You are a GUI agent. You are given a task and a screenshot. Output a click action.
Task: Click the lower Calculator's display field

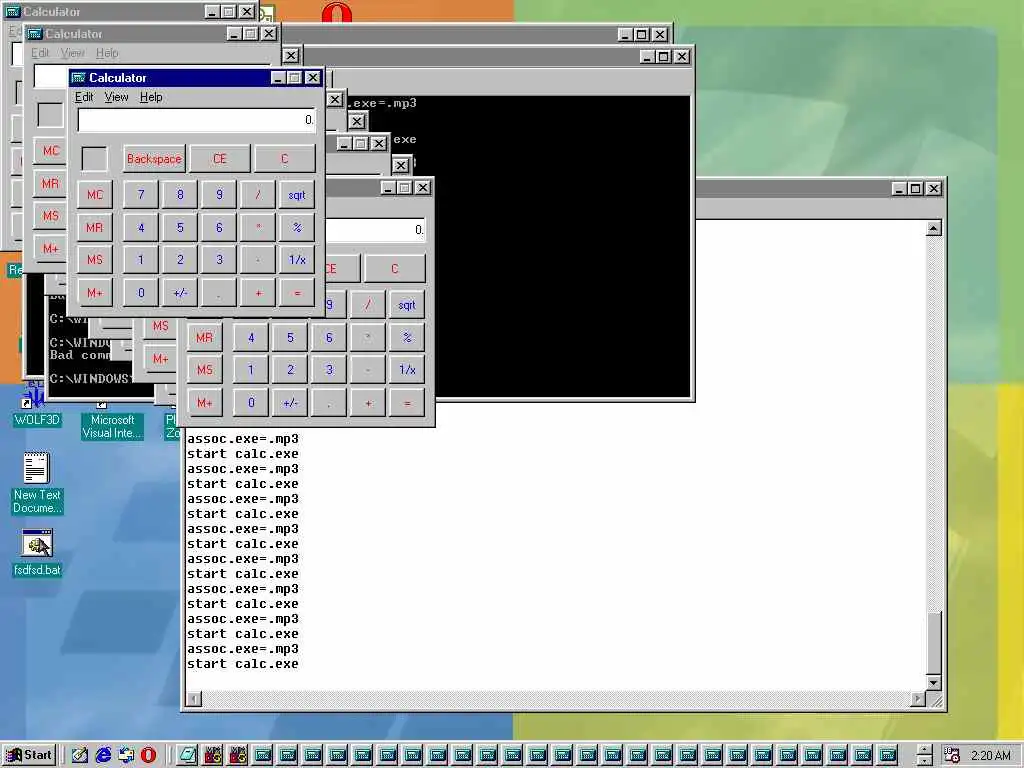click(376, 230)
